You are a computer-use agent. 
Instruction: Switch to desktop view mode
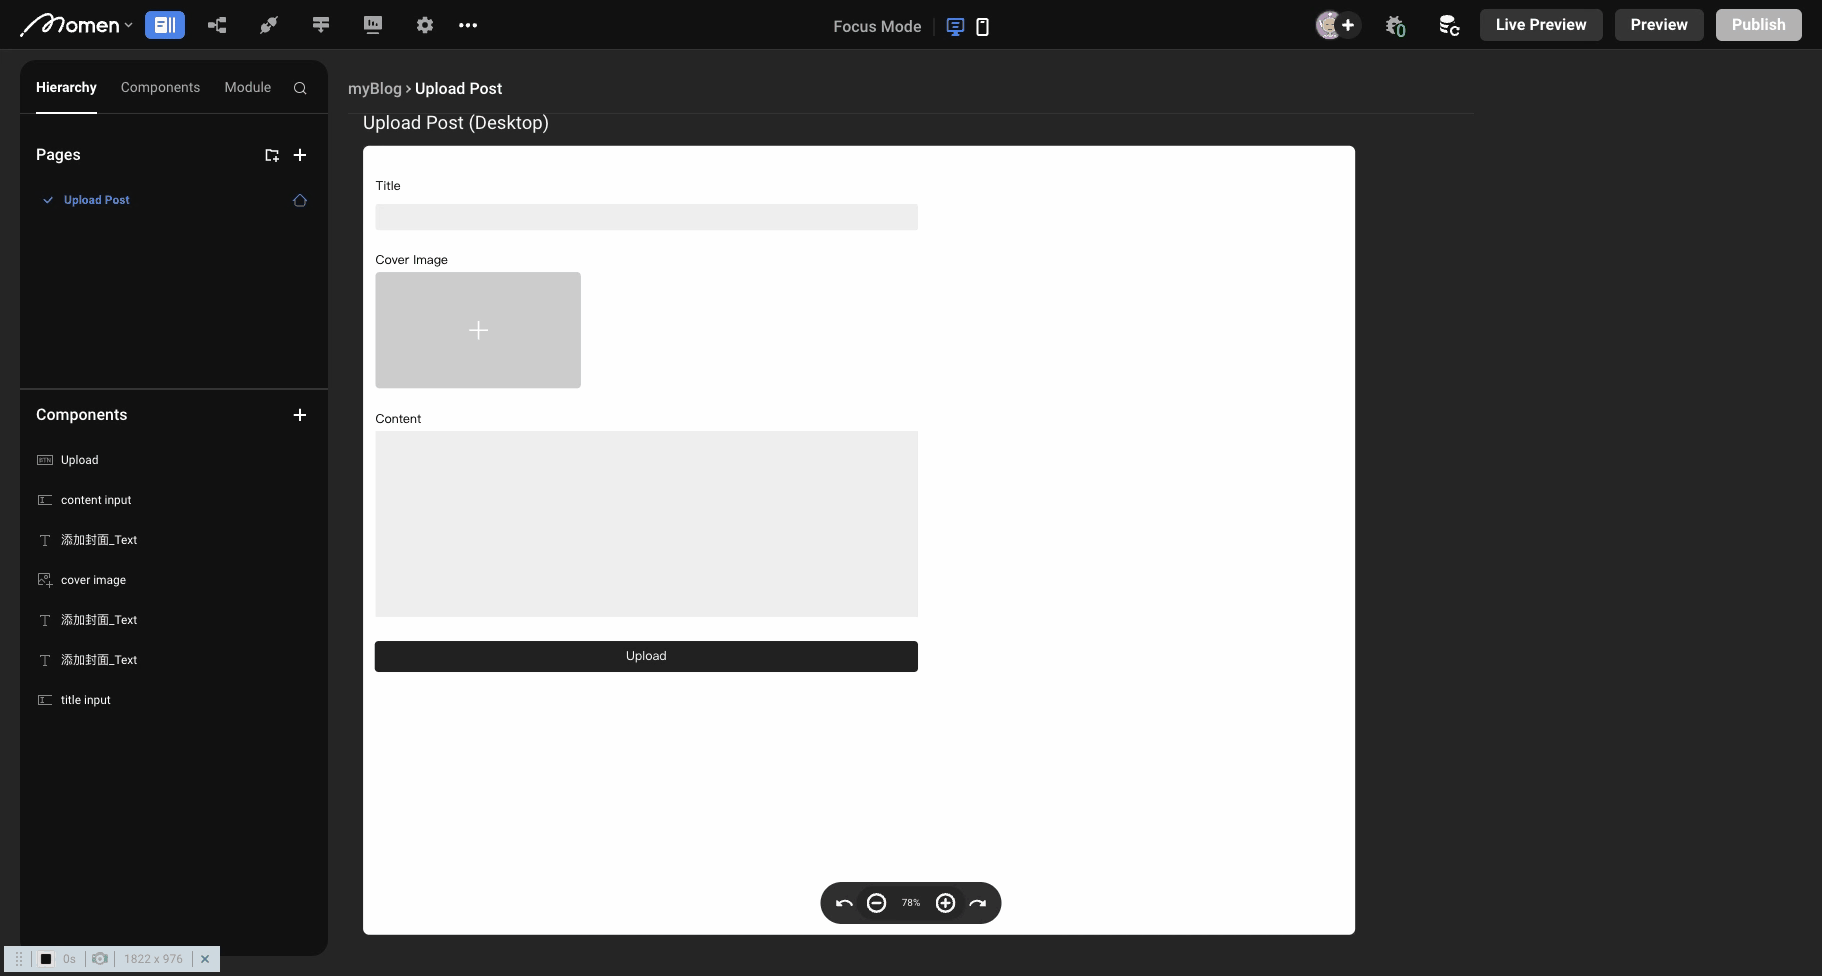pos(955,27)
